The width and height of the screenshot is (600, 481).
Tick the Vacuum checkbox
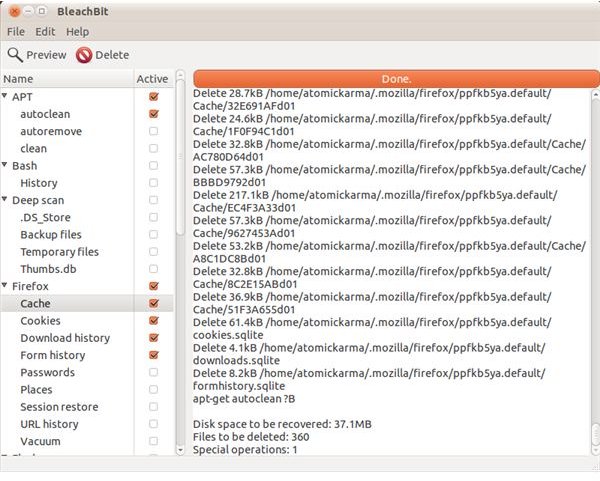click(x=153, y=441)
